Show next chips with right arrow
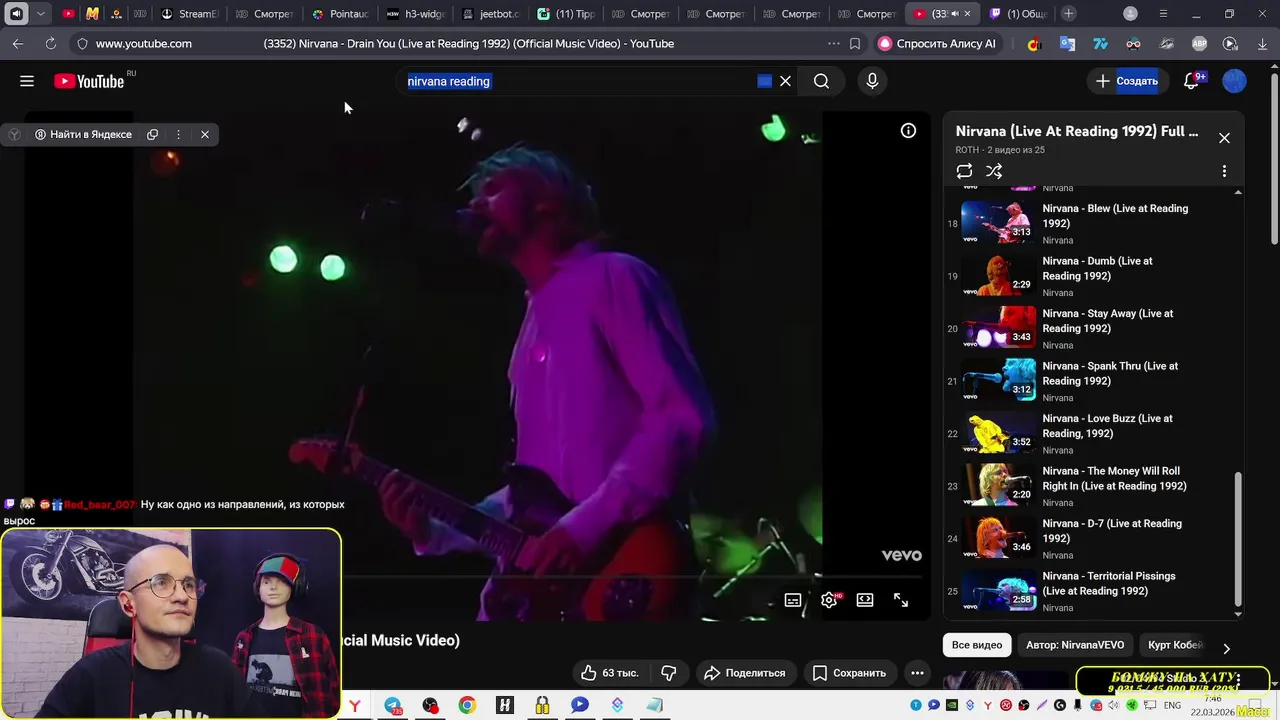Screen dimensions: 1280x720 tap(1226, 648)
